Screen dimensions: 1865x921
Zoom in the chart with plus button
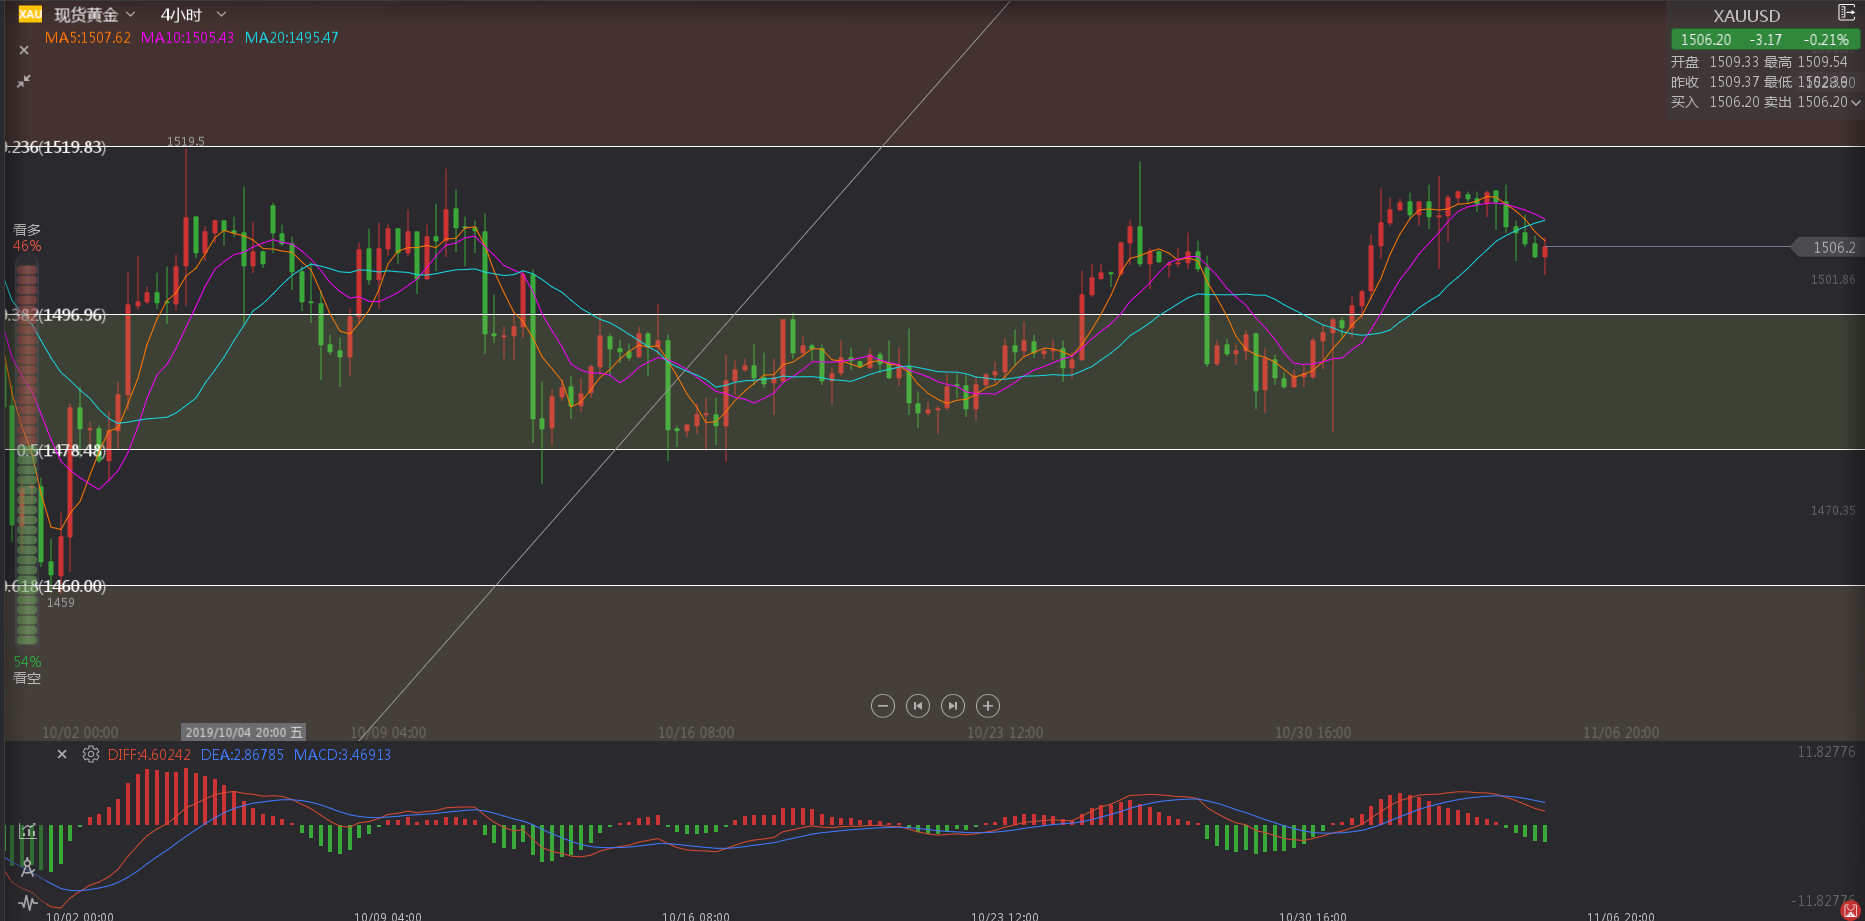pos(988,706)
